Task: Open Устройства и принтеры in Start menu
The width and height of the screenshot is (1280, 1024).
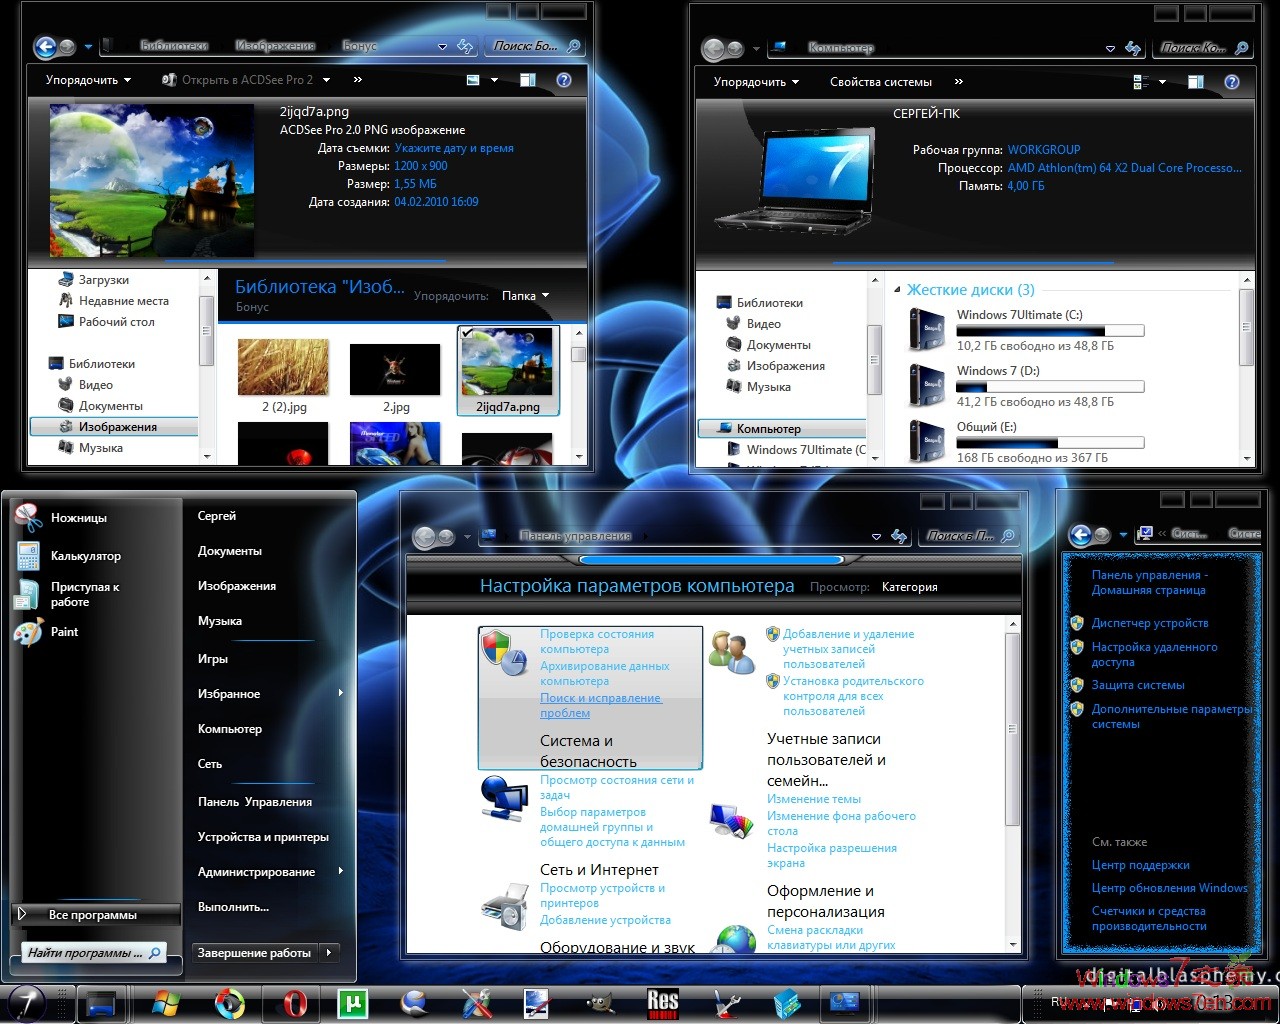Action: click(x=263, y=837)
